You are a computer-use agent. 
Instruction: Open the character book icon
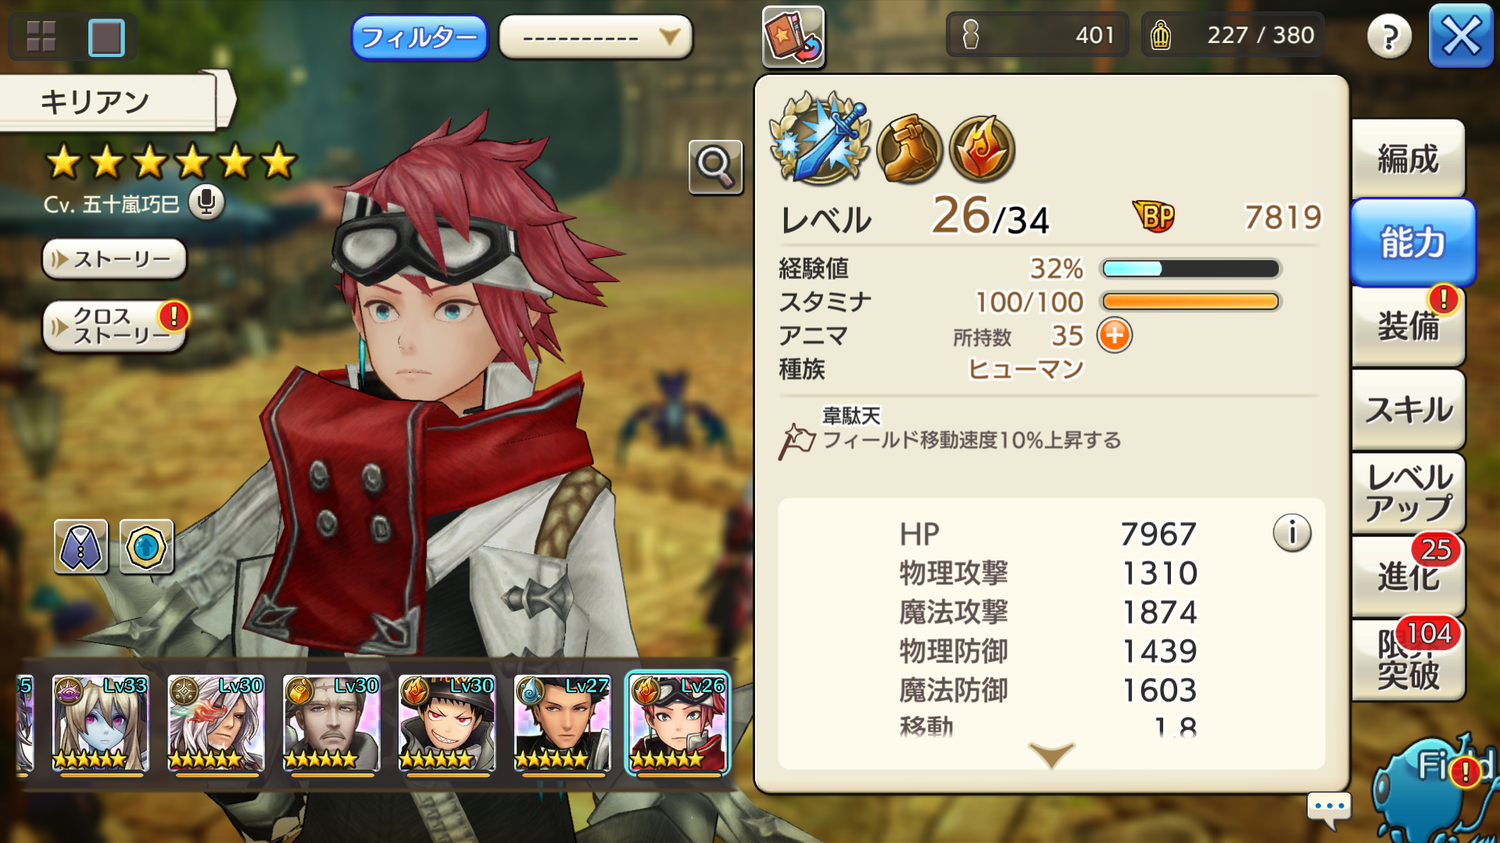pyautogui.click(x=793, y=37)
